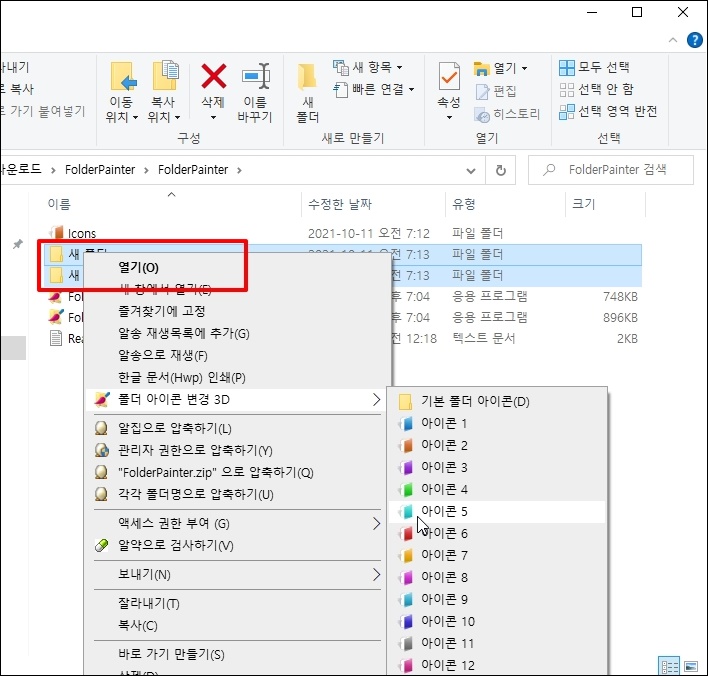Click the 텍스트 문서 type cell
The height and width of the screenshot is (676, 708).
point(484,338)
